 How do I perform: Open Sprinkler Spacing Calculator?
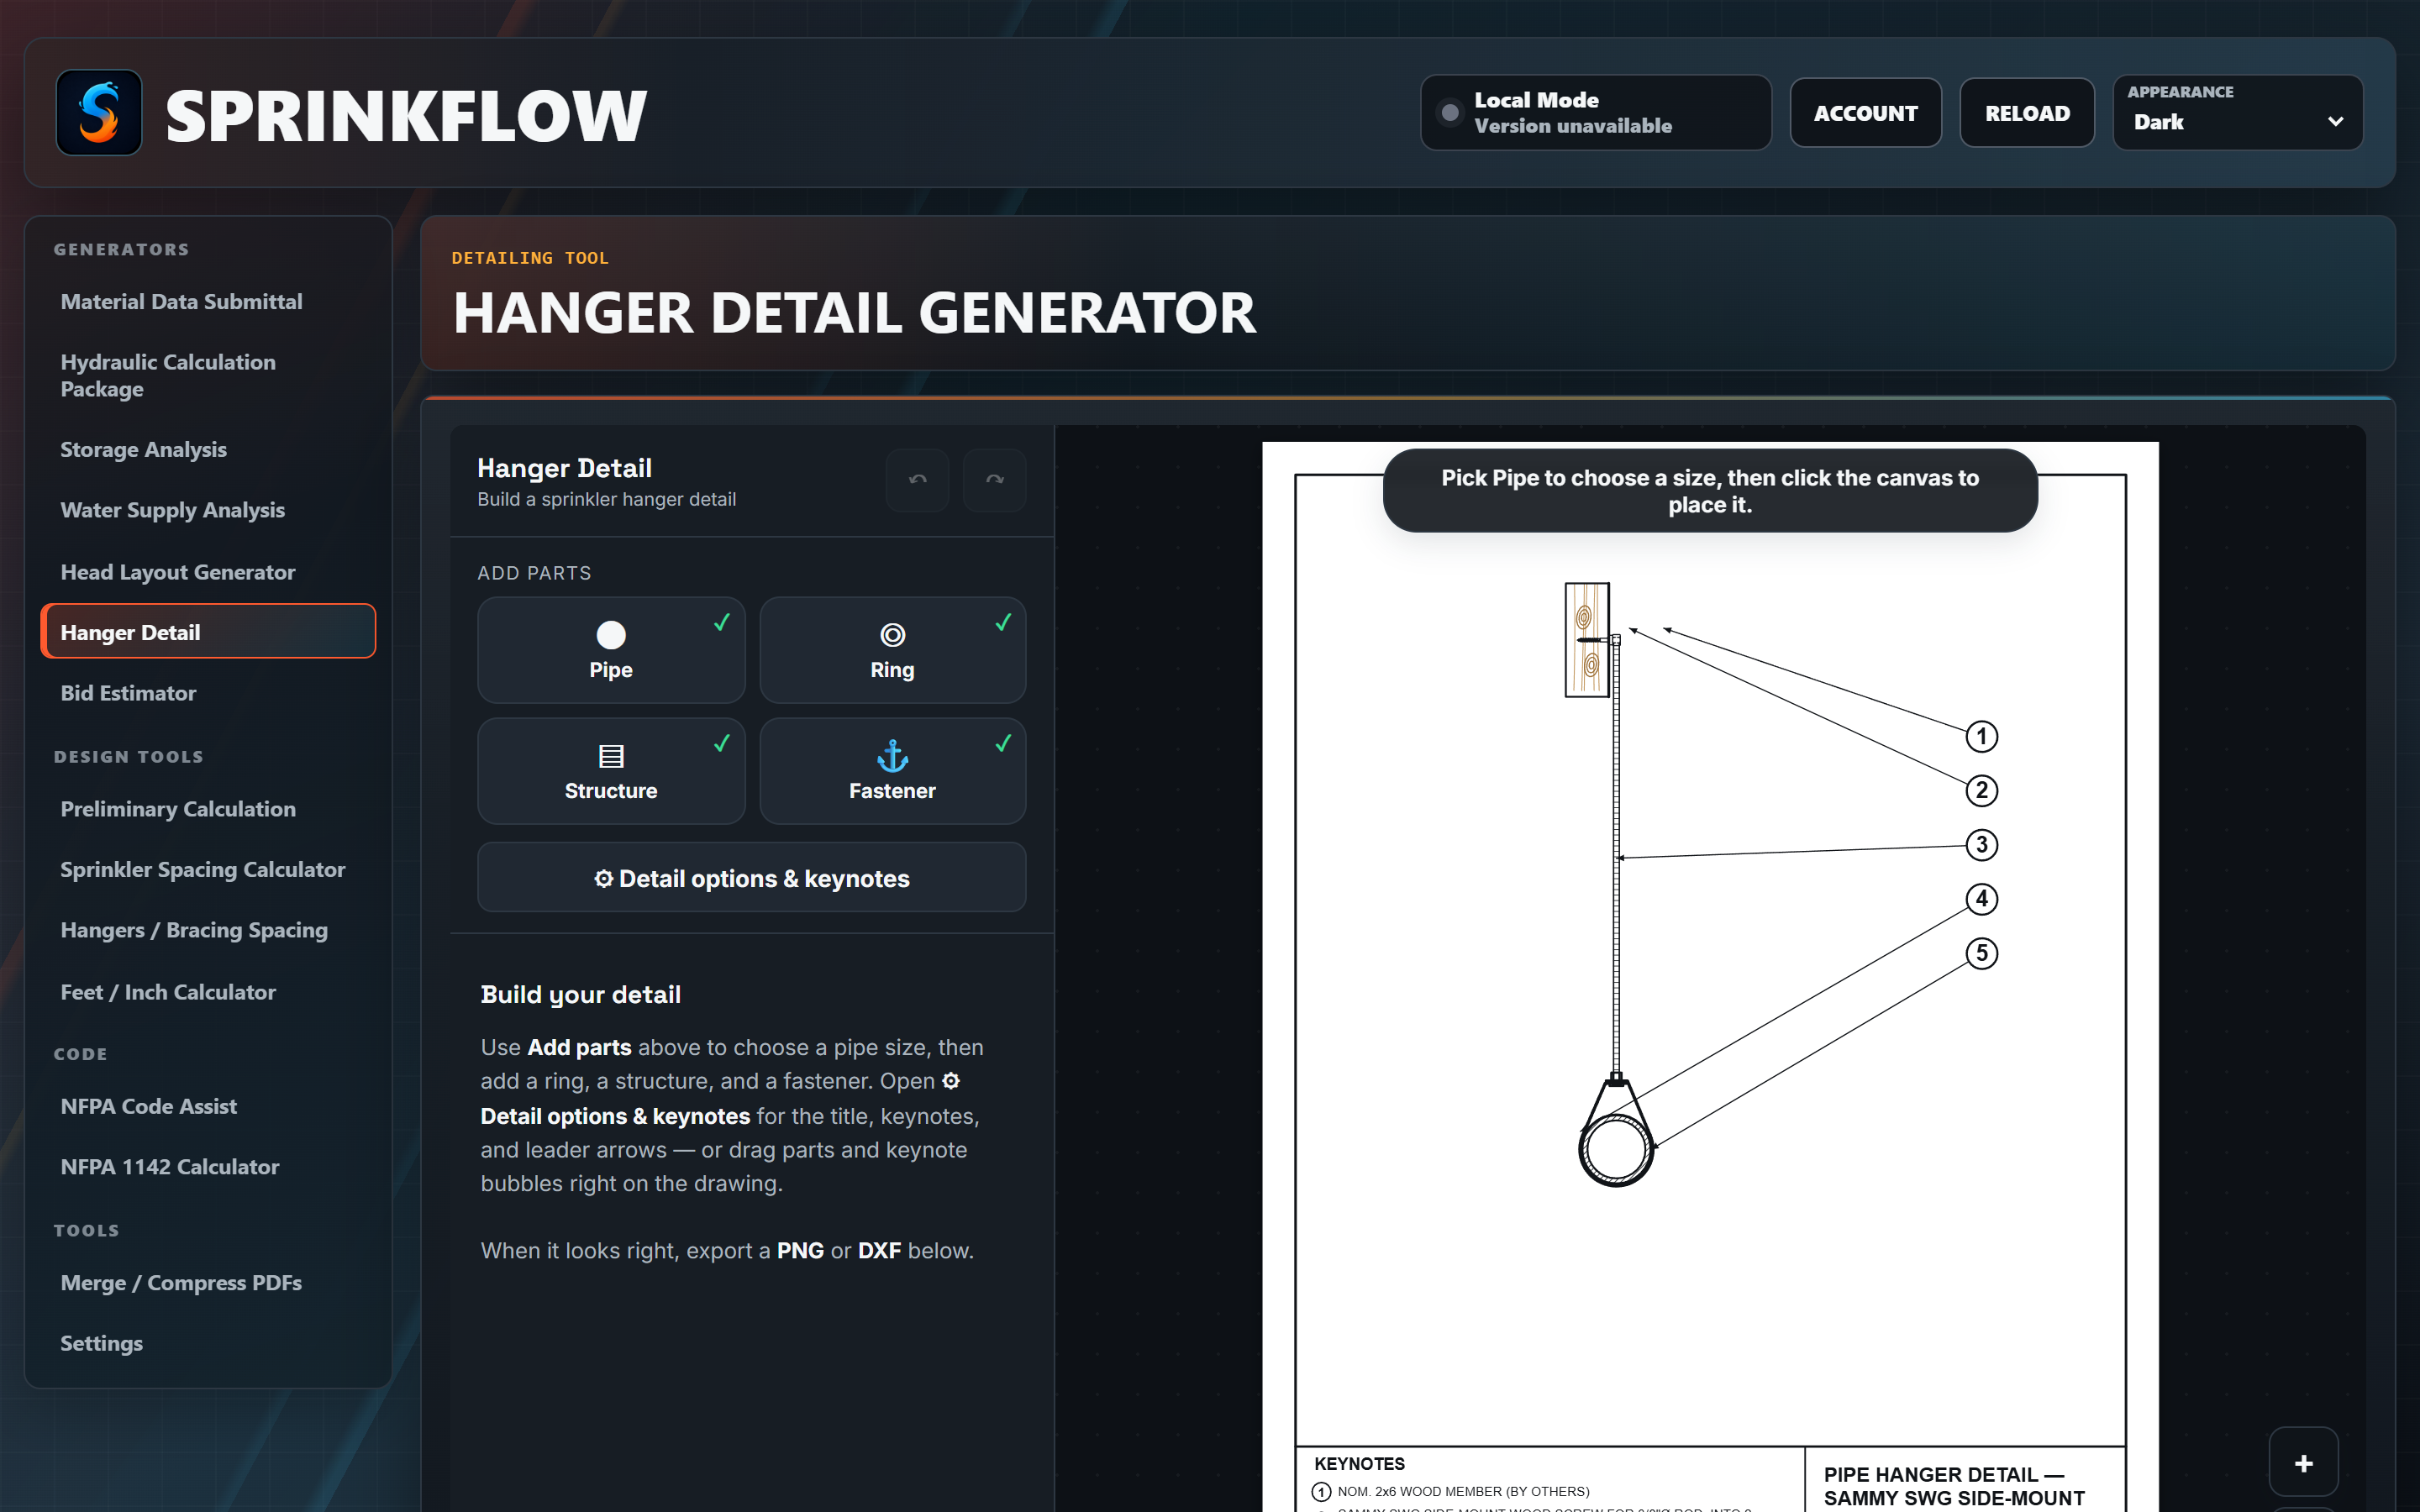tap(208, 869)
